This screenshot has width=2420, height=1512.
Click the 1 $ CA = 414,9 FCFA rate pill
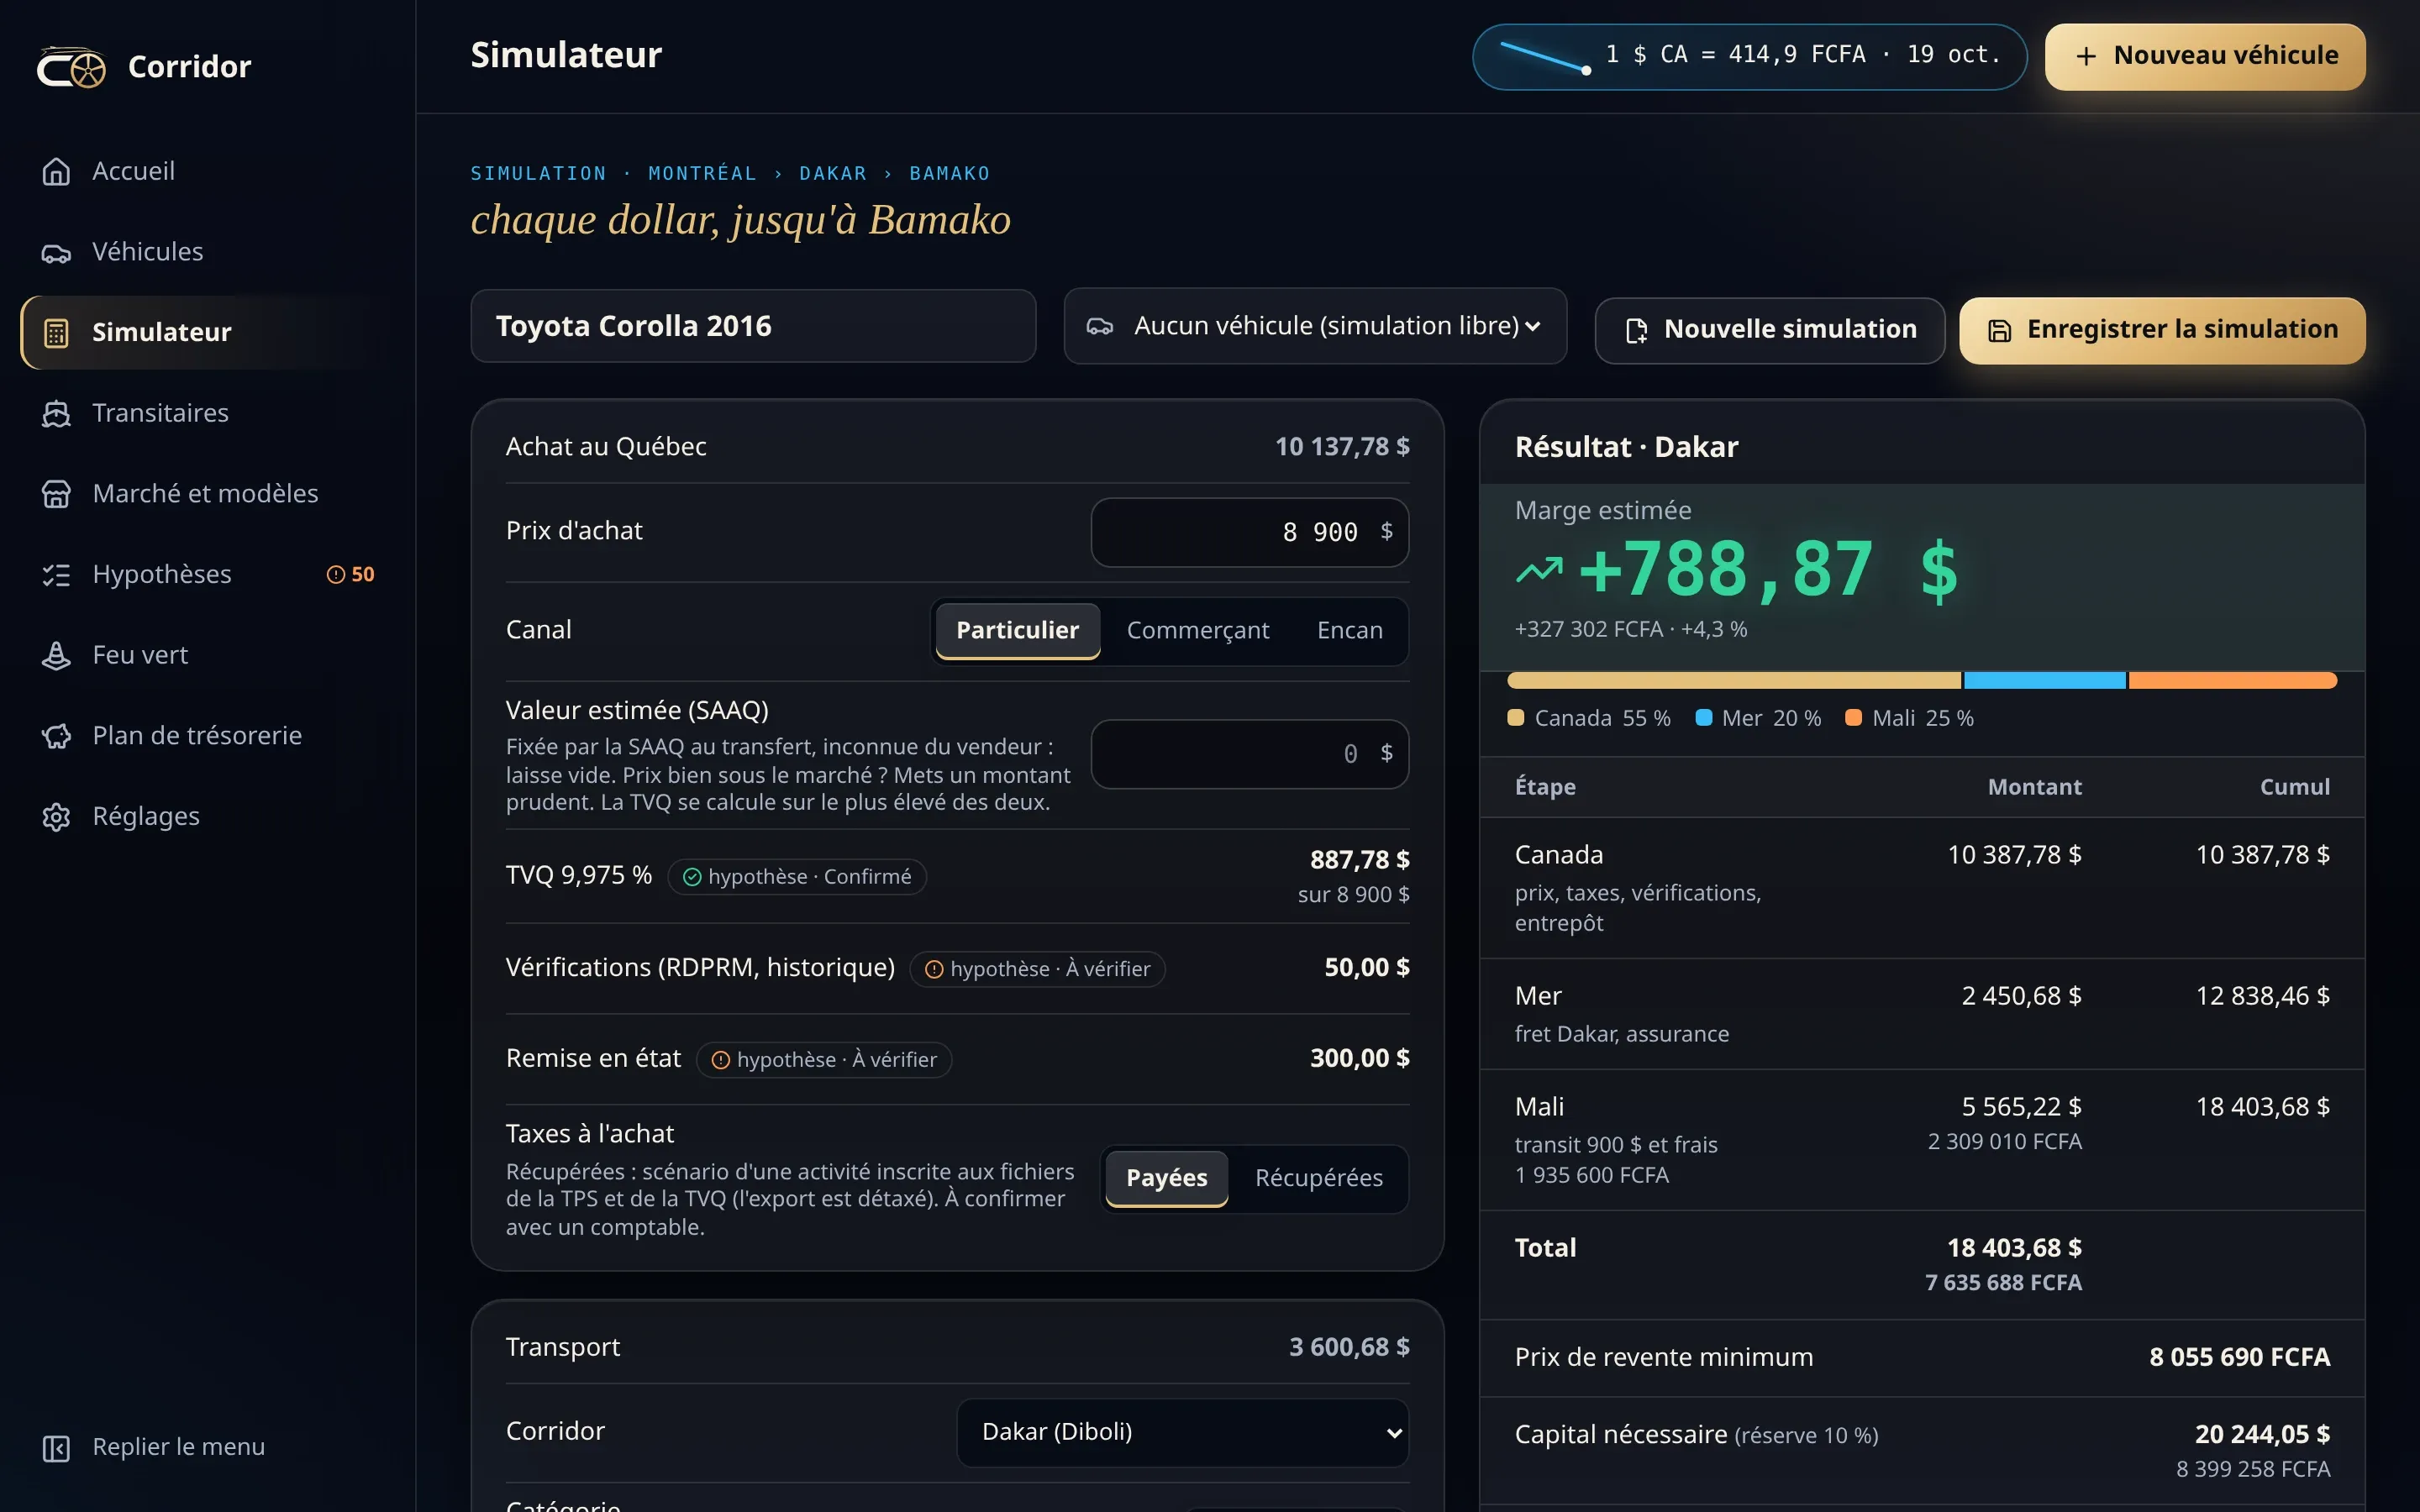(x=1749, y=57)
